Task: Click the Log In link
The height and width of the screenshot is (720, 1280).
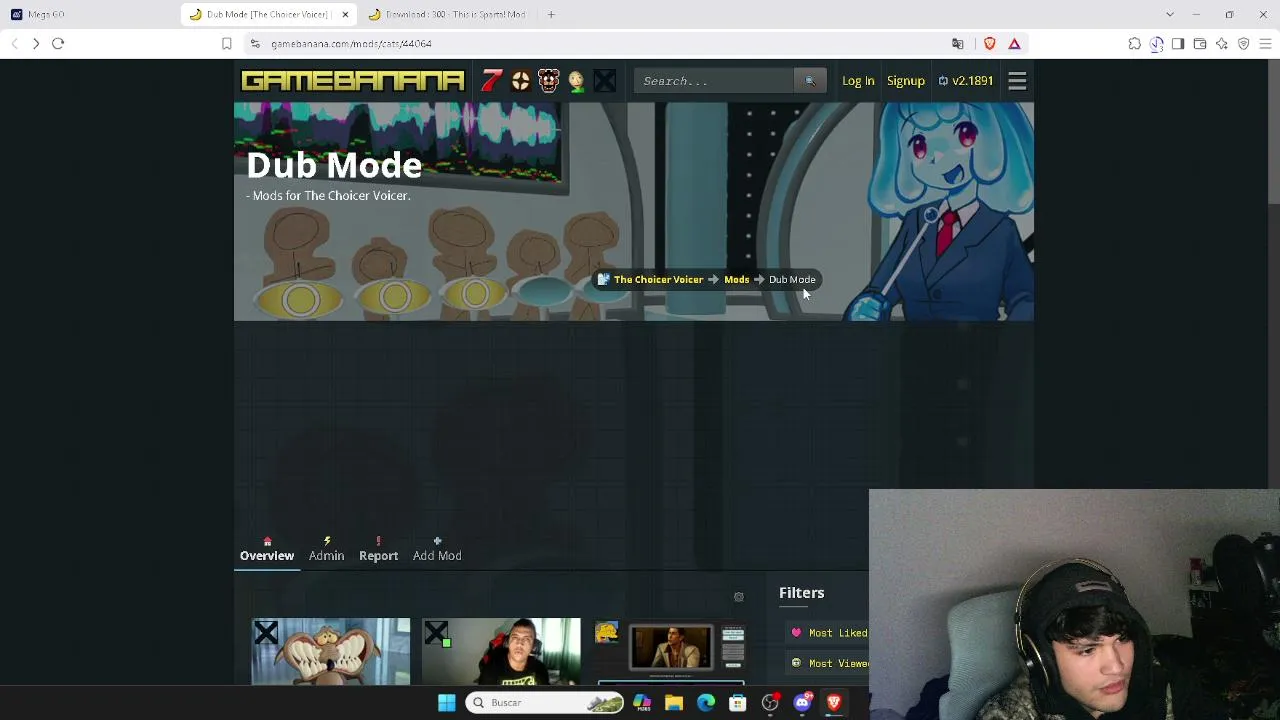Action: coord(858,81)
